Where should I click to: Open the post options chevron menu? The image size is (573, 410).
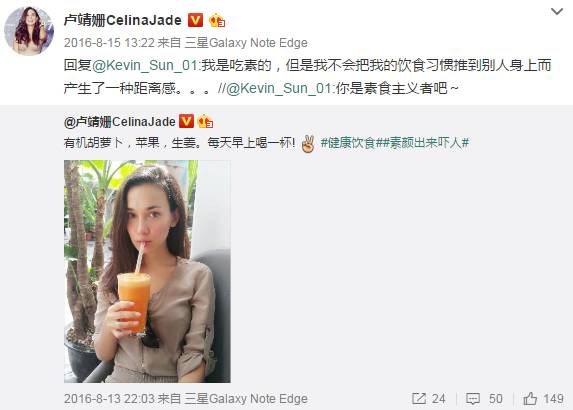click(x=557, y=12)
